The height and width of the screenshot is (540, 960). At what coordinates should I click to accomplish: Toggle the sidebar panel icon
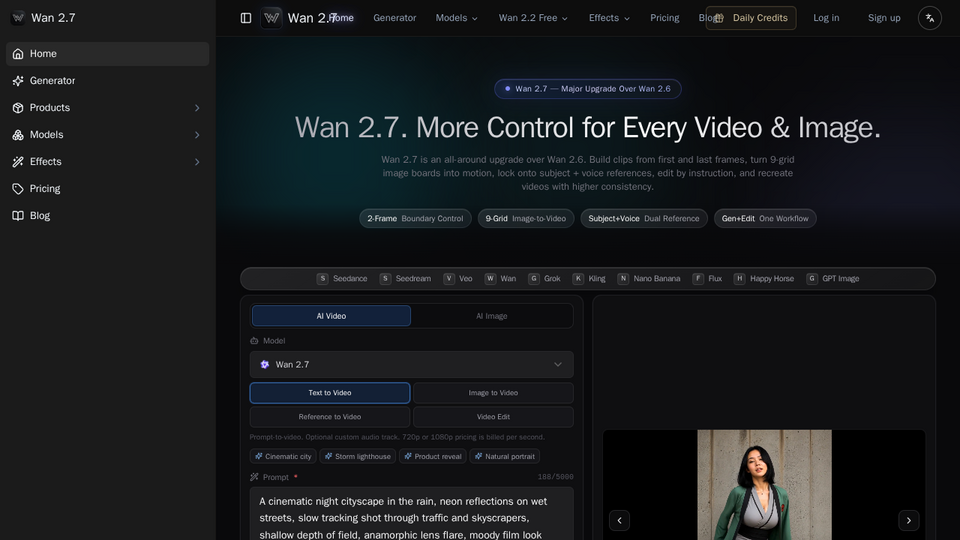coord(246,18)
